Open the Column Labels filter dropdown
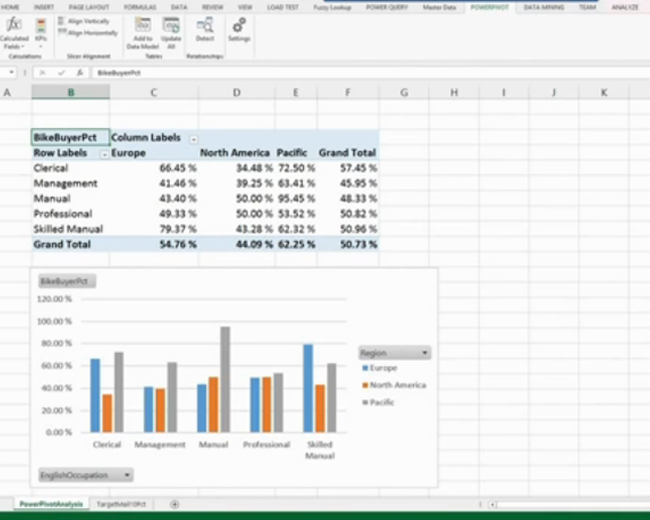Viewport: 650px width, 520px height. pos(193,138)
